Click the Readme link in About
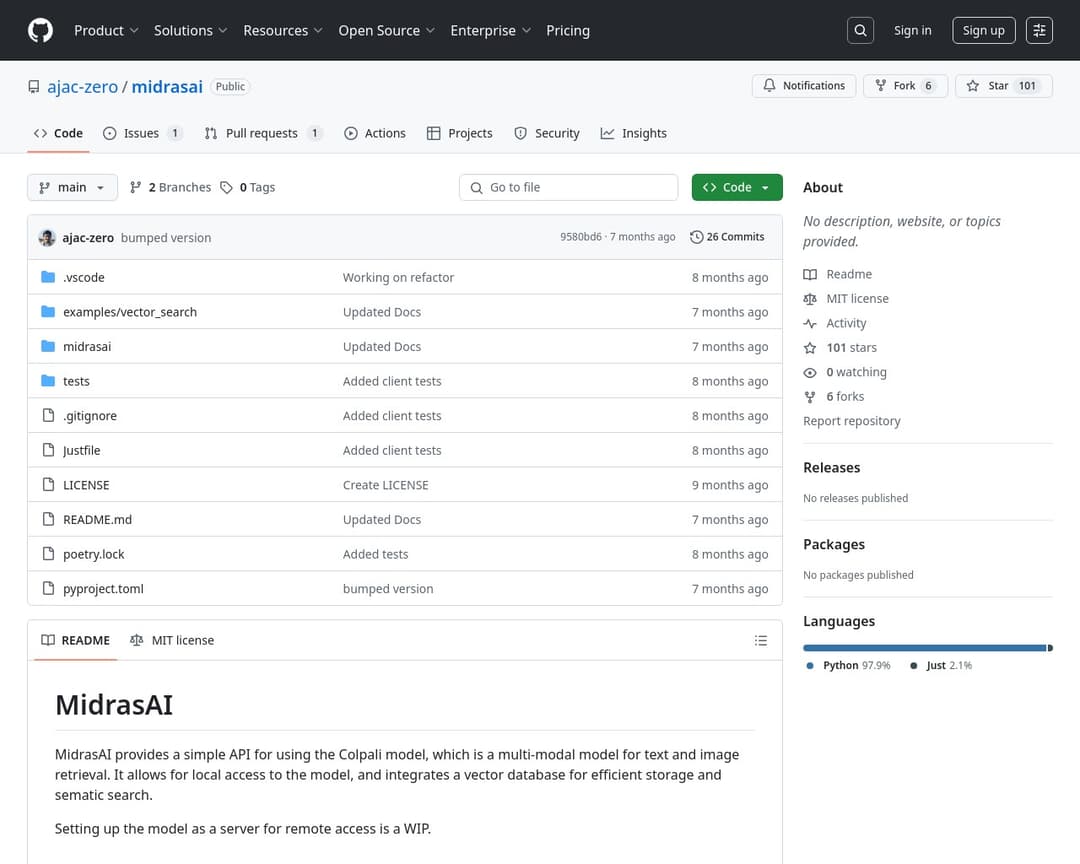The height and width of the screenshot is (864, 1080). click(849, 274)
